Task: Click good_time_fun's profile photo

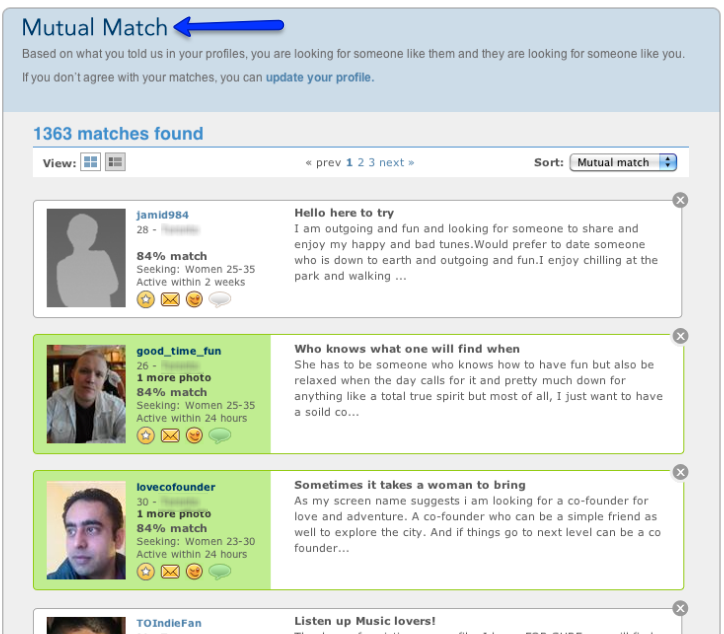Action: click(86, 394)
